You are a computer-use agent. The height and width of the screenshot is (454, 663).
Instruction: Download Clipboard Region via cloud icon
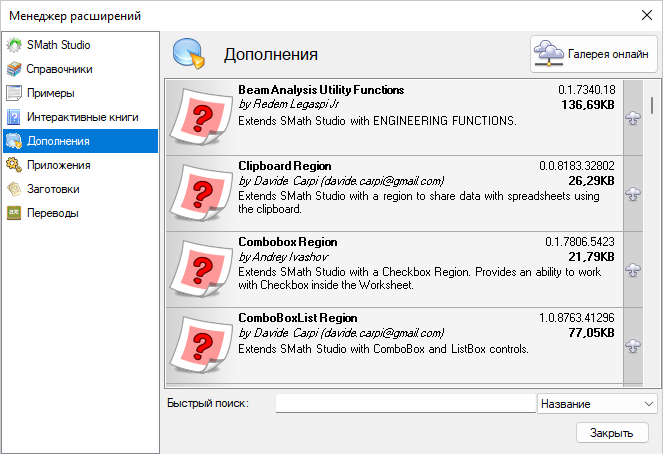(633, 194)
